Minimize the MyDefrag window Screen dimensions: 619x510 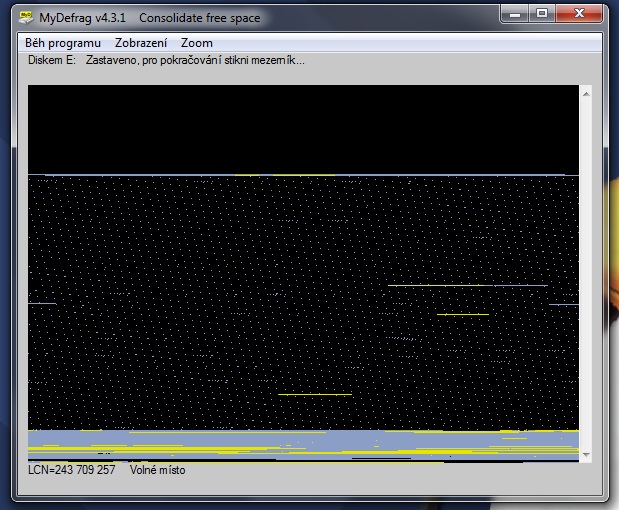point(515,14)
